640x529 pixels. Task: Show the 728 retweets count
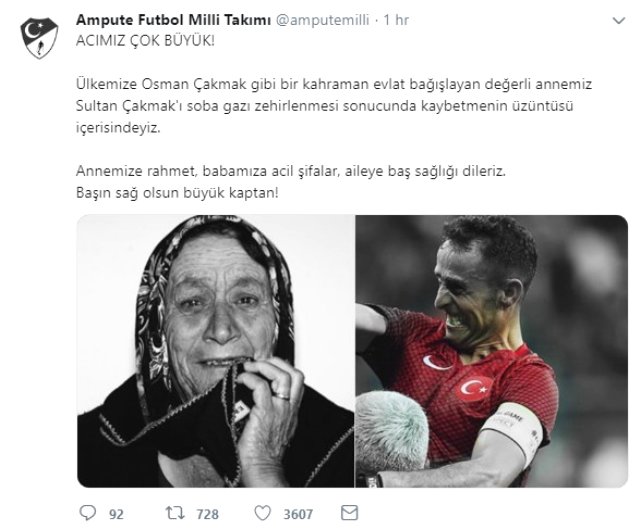(x=207, y=514)
